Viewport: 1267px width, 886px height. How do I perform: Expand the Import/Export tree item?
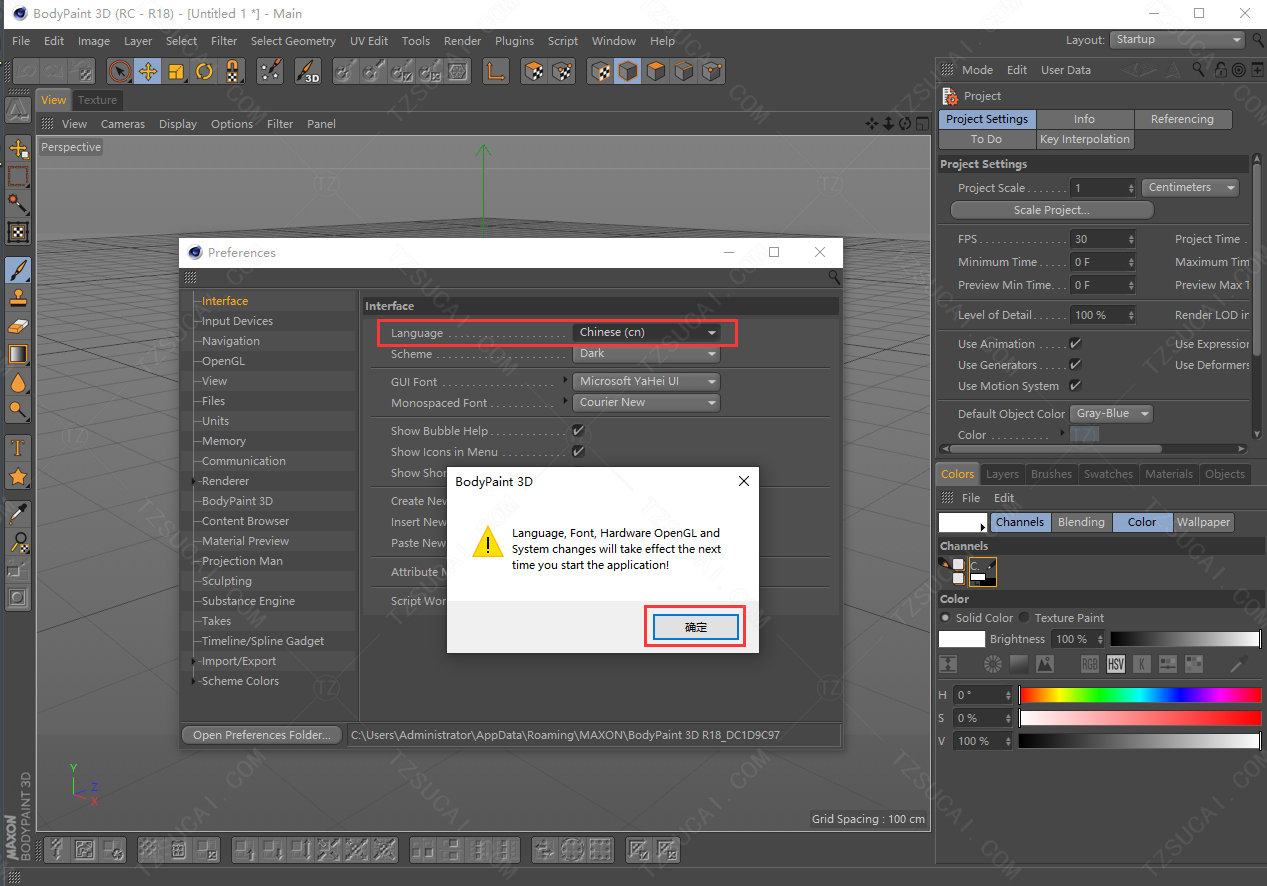[x=195, y=661]
